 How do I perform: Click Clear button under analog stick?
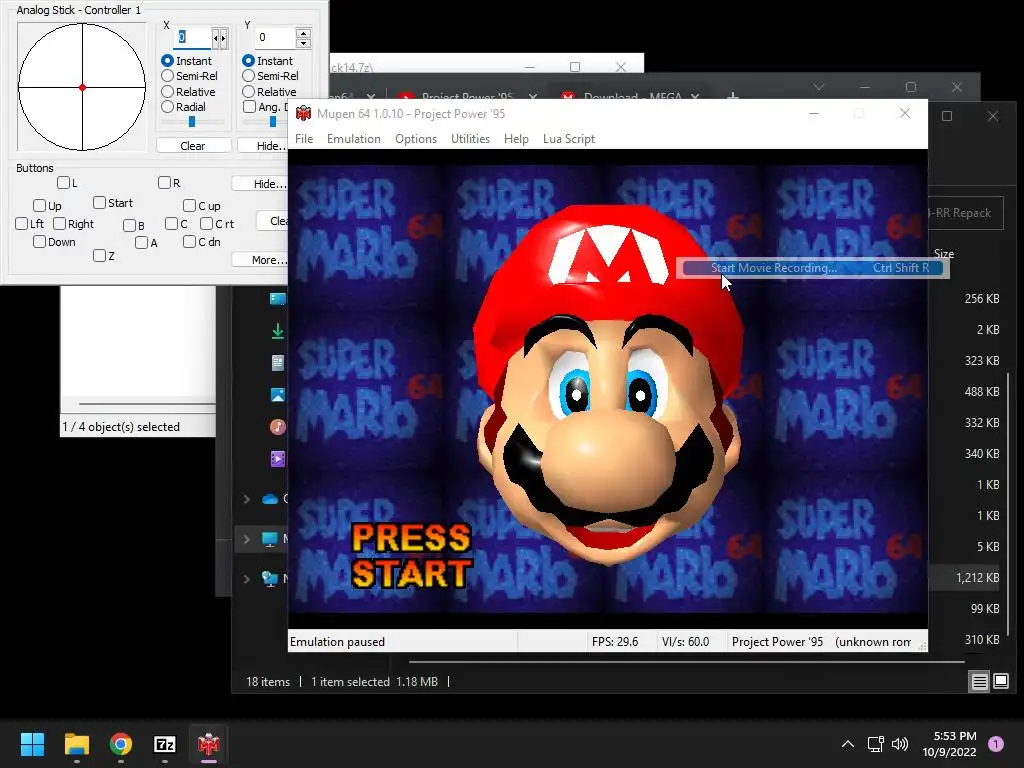193,146
